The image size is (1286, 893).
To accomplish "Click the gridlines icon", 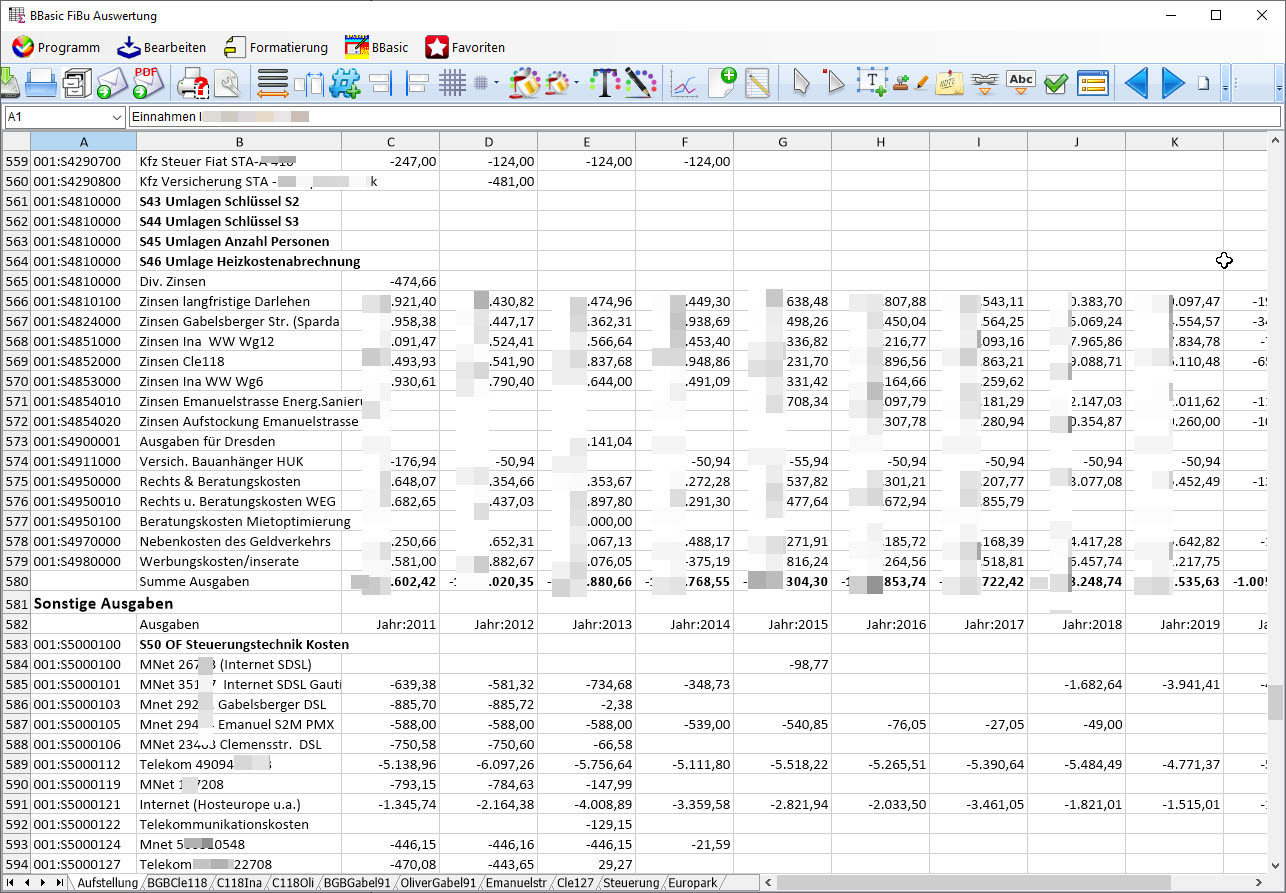I will tap(453, 84).
